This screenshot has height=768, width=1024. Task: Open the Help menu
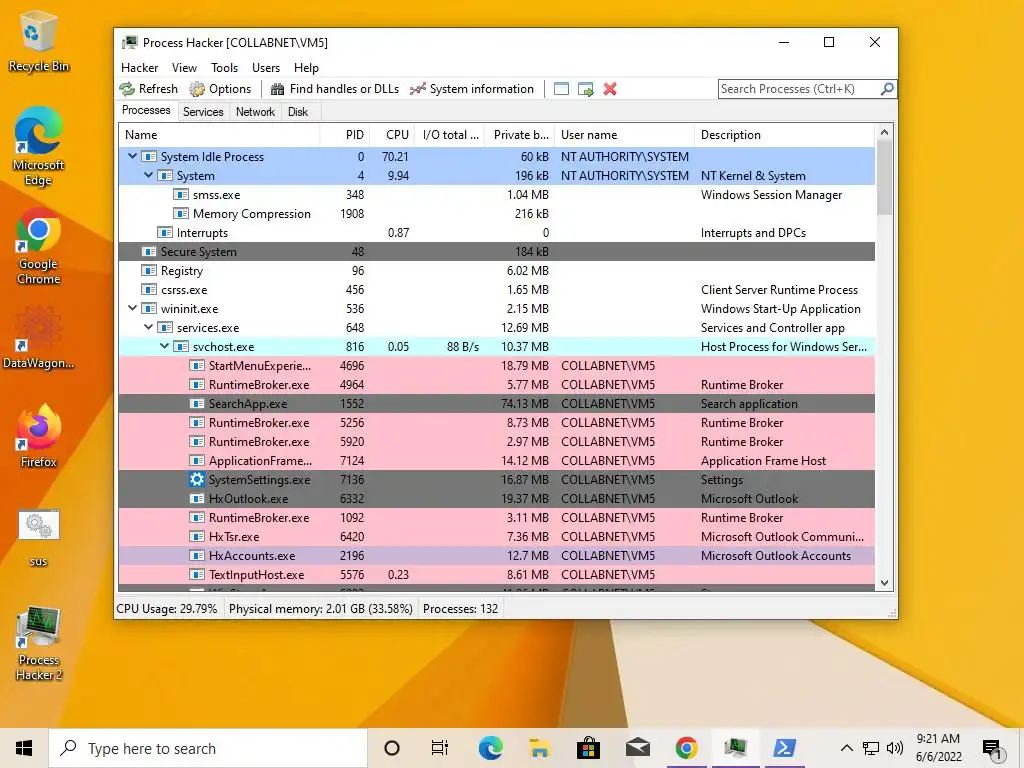pos(306,68)
